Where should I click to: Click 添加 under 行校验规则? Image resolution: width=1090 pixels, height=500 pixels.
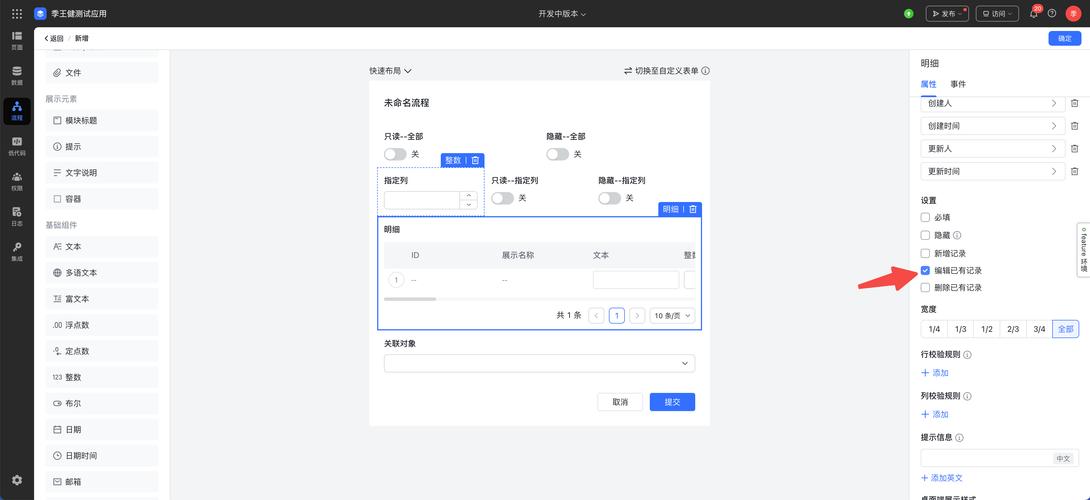(x=934, y=372)
